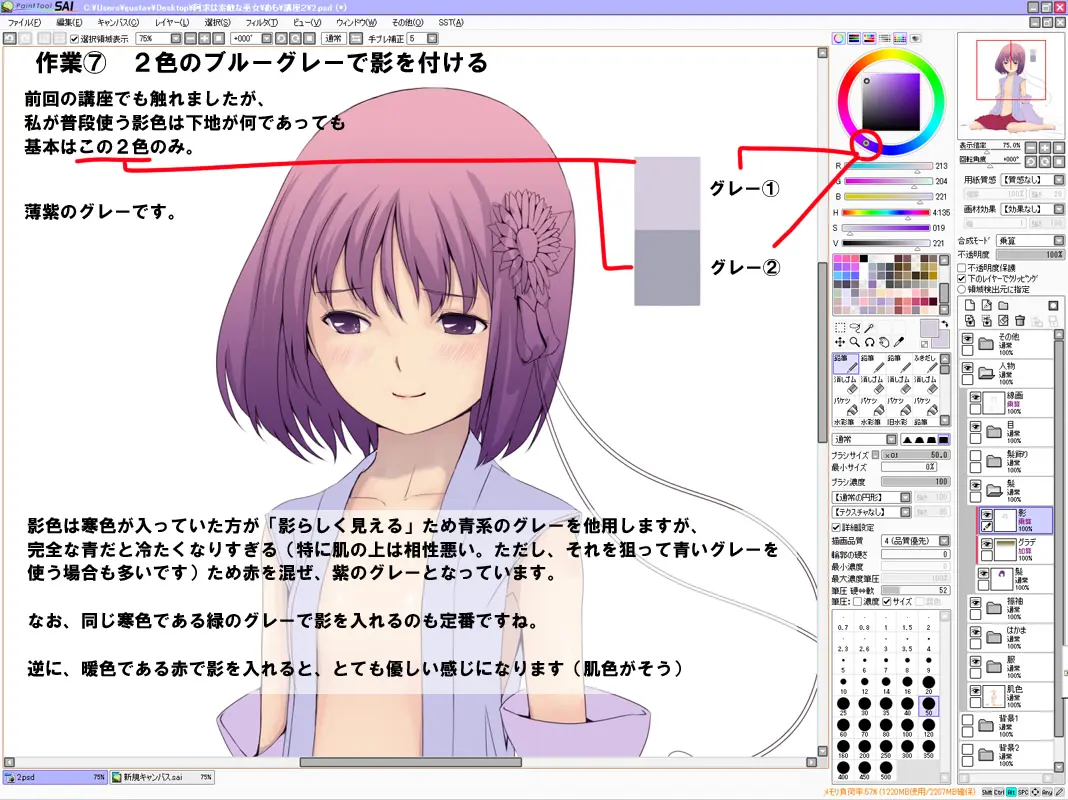Viewport: 1068px width, 800px height.
Task: Open the キャンバス(C) menu
Action: click(x=118, y=22)
